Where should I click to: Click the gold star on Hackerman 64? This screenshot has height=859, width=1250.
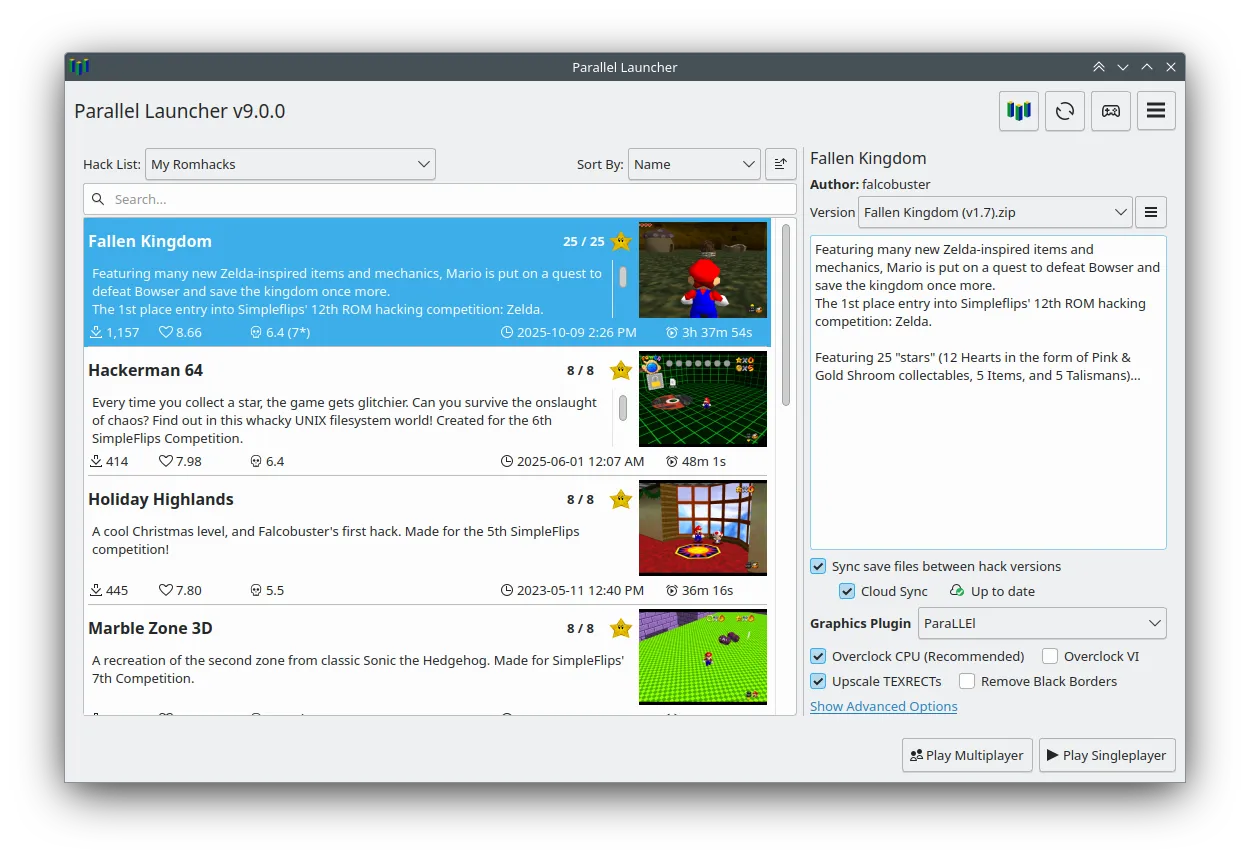point(621,370)
